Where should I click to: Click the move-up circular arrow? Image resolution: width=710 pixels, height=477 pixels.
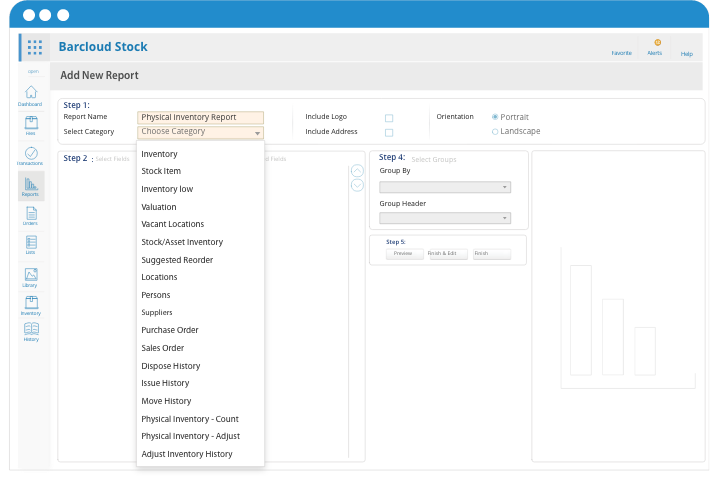tap(357, 171)
